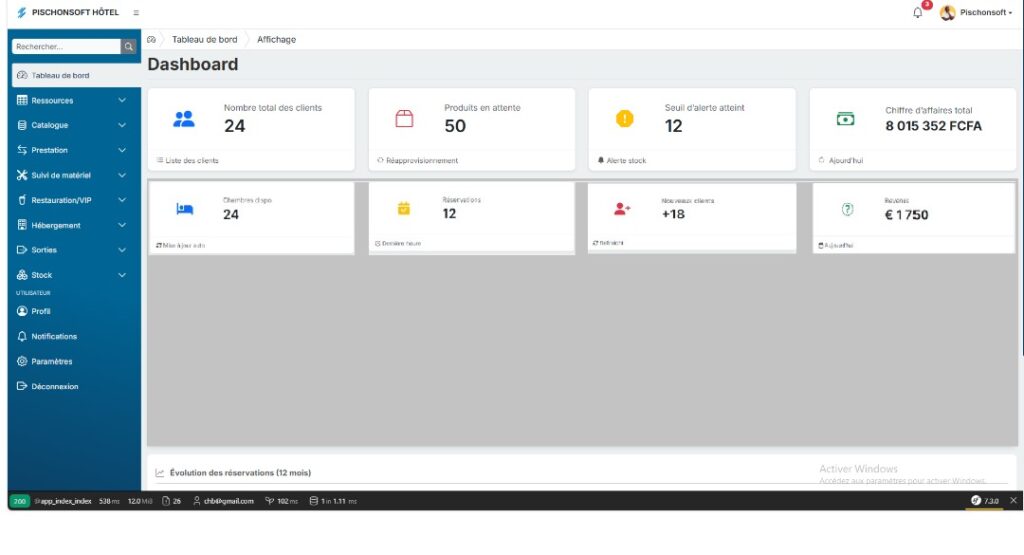Click the notification bell icon in header

[x=917, y=13]
